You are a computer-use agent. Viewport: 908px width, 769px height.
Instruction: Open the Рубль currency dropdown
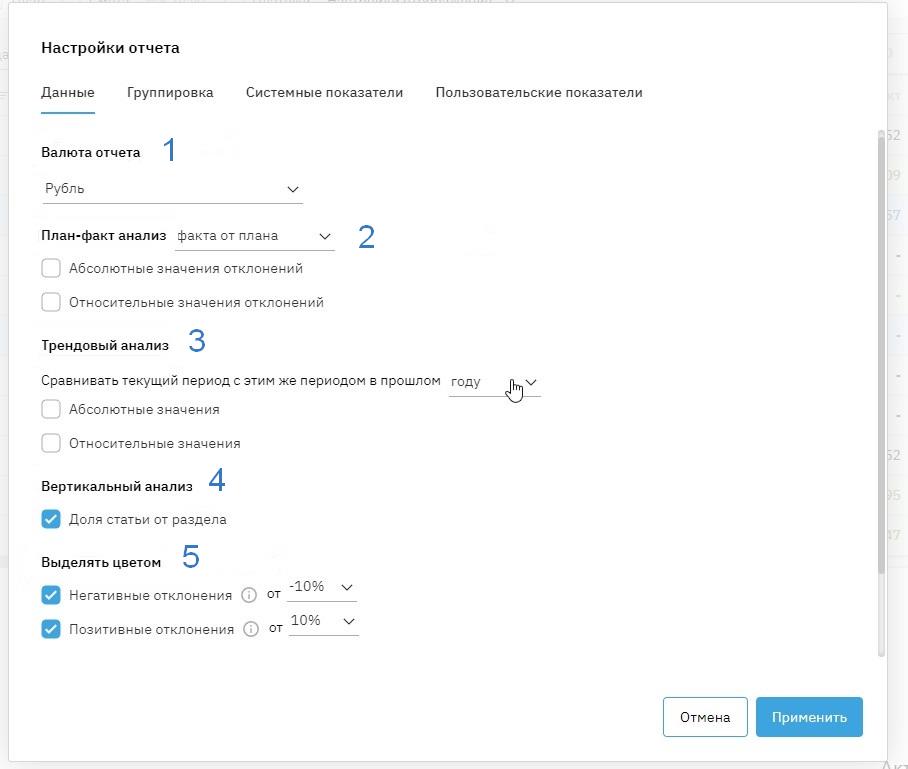pos(172,189)
